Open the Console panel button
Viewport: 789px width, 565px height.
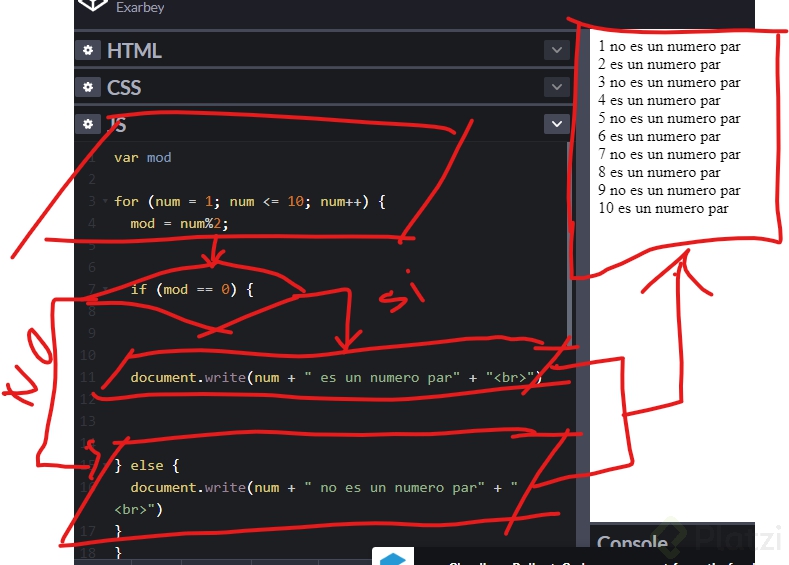coord(632,543)
